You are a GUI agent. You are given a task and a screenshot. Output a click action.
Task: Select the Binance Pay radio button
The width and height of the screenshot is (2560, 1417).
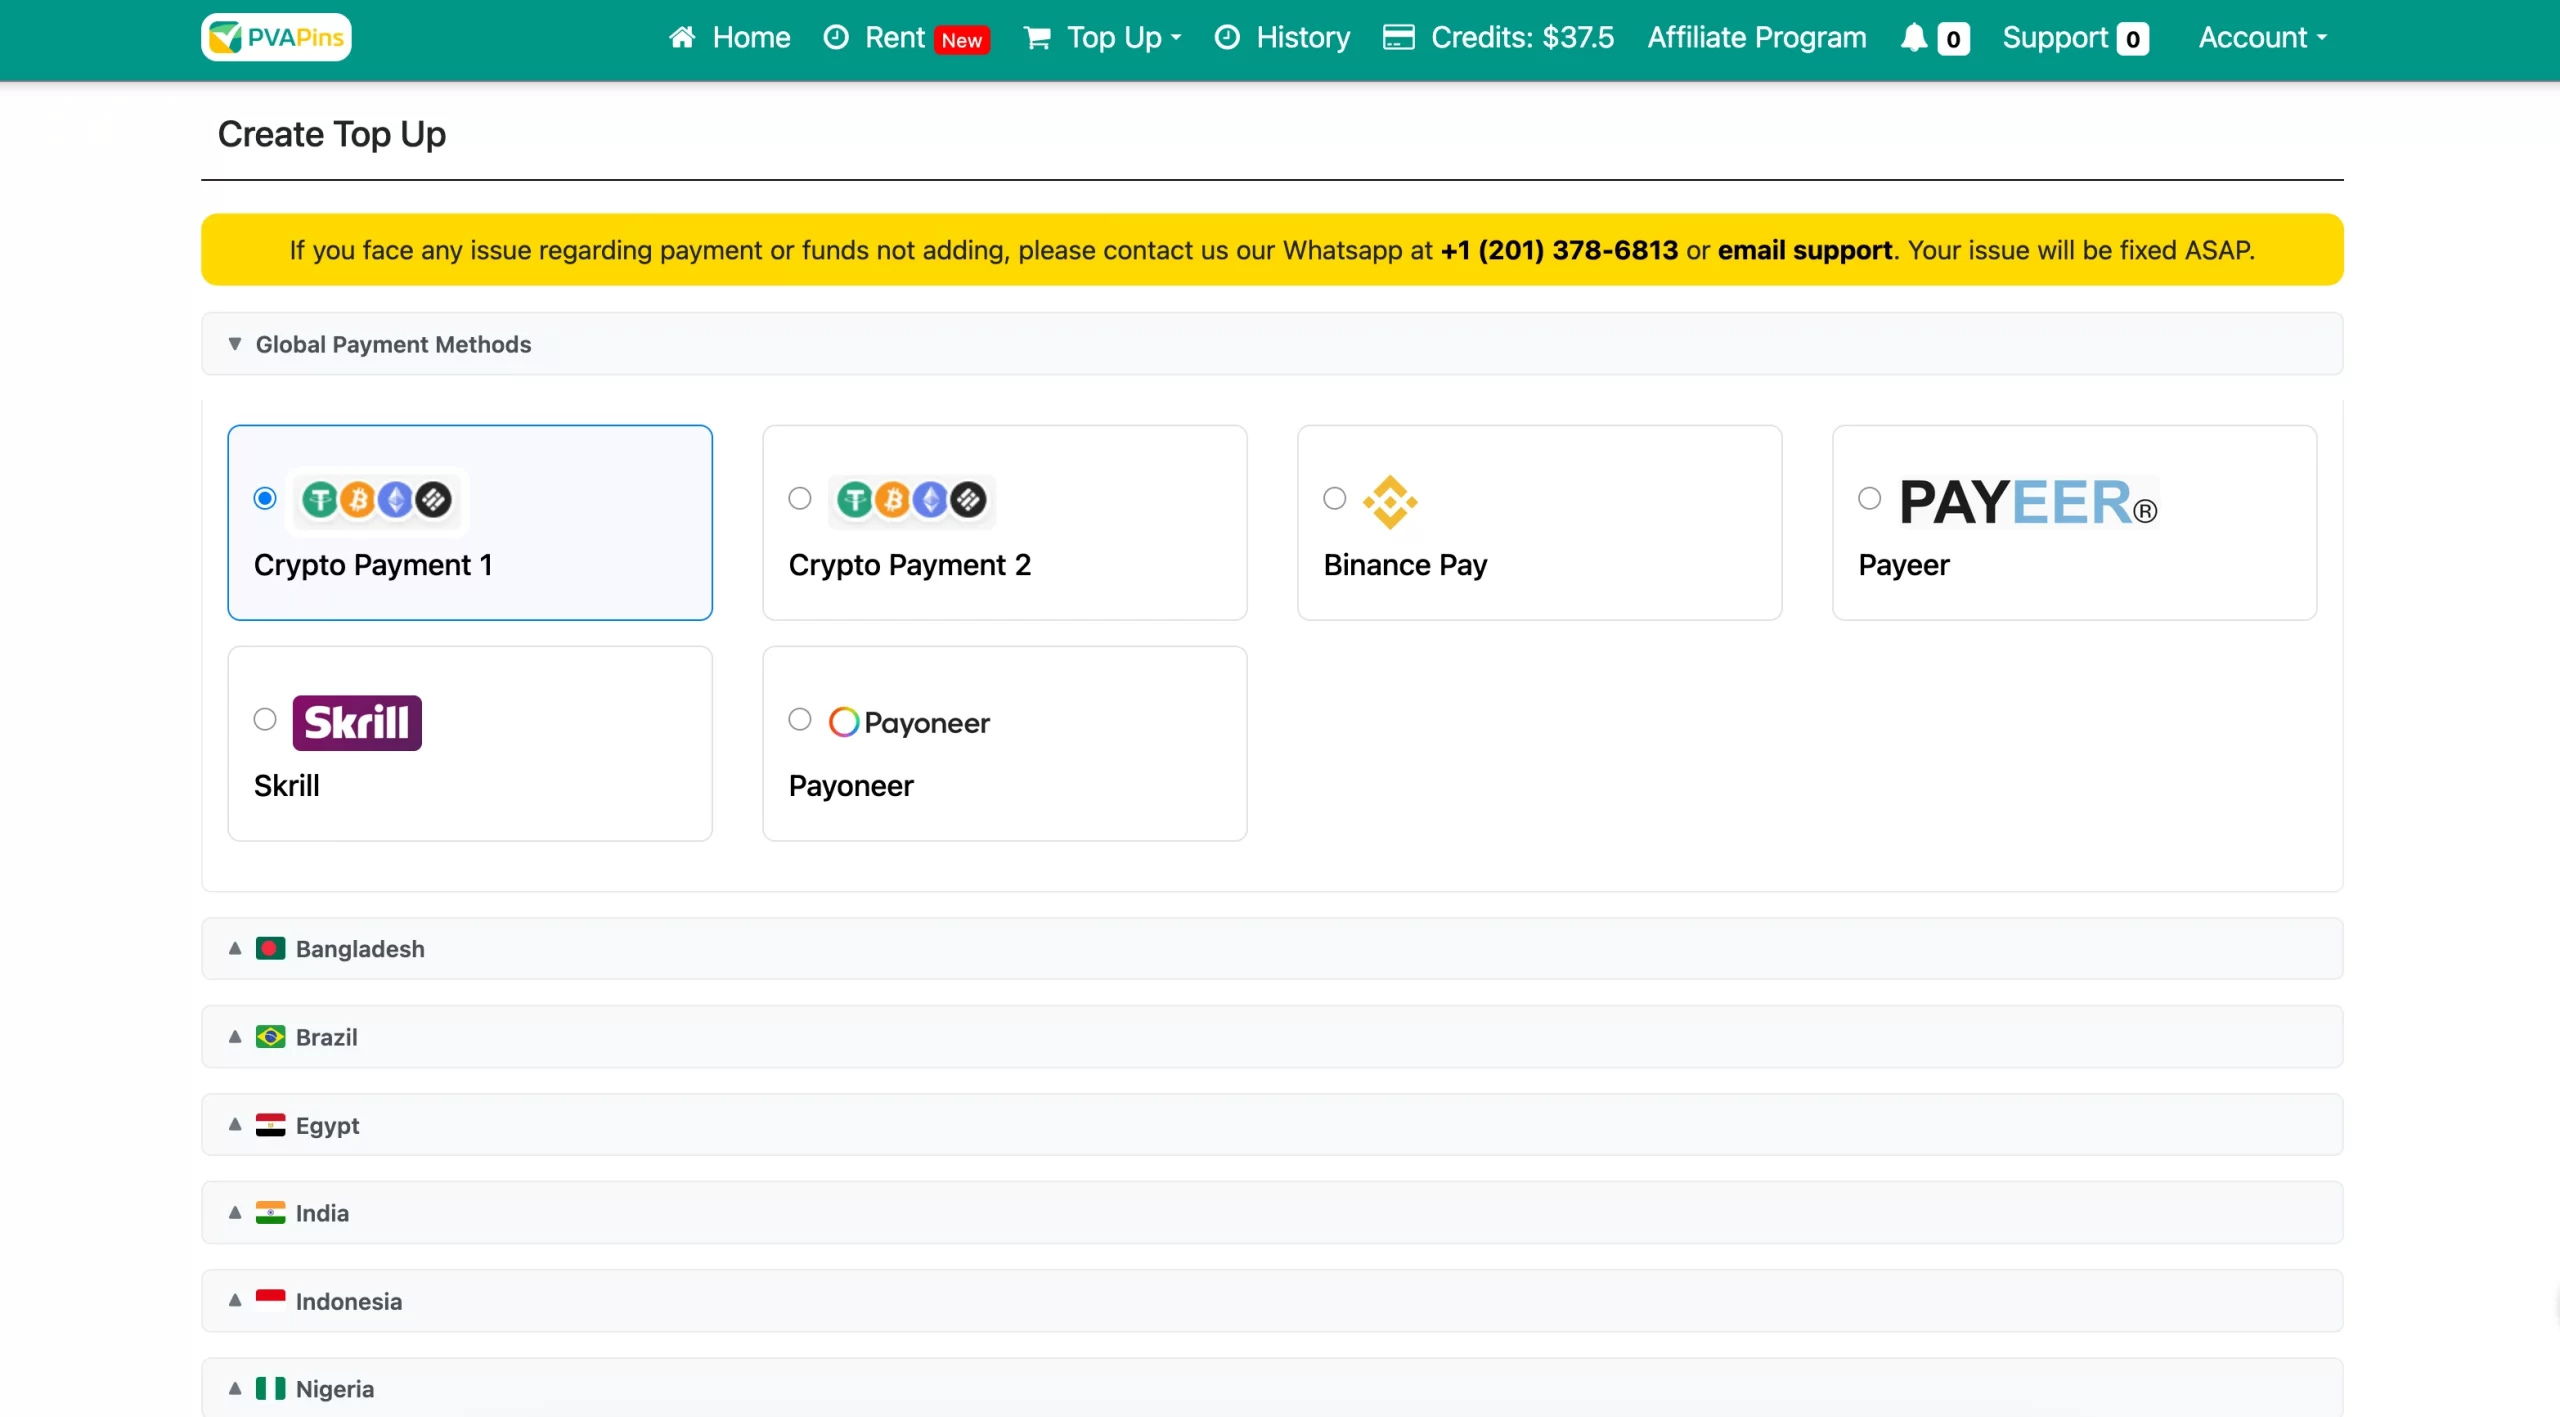click(x=1335, y=498)
